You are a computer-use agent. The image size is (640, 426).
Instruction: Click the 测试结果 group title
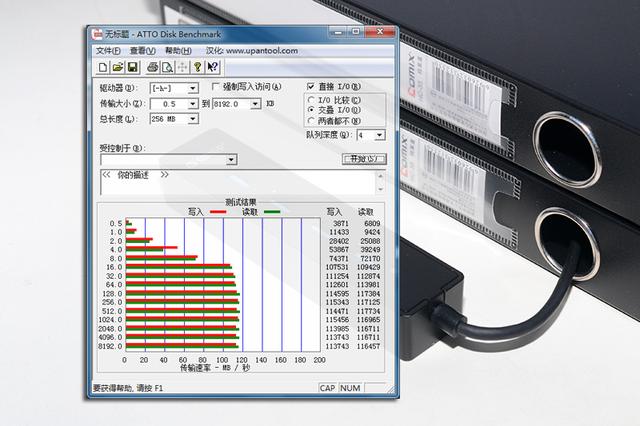pos(241,202)
